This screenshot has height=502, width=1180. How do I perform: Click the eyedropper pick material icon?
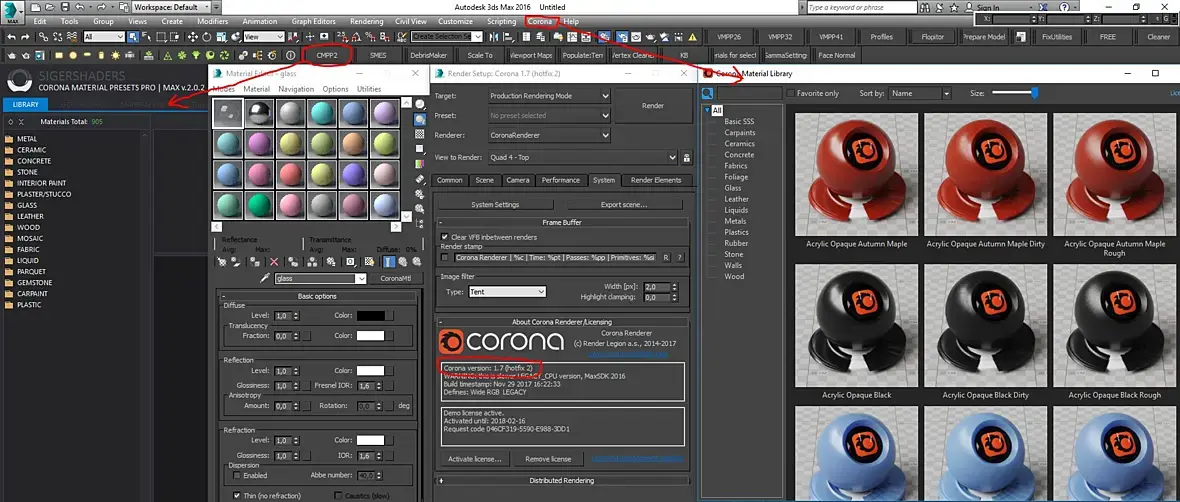265,279
